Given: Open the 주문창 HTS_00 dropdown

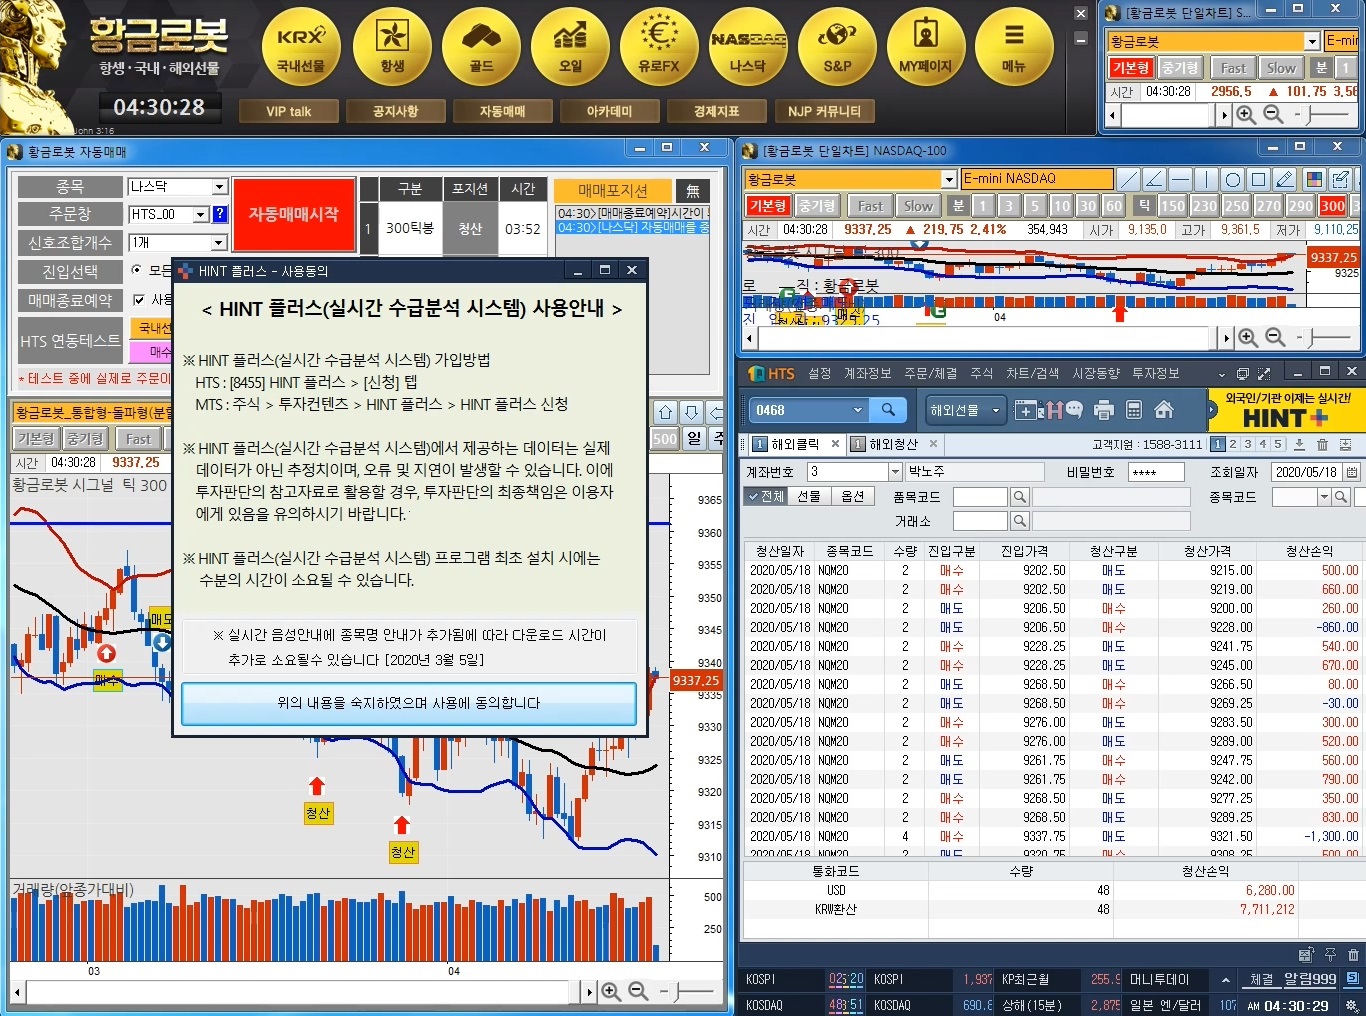Looking at the screenshot, I should pyautogui.click(x=200, y=214).
